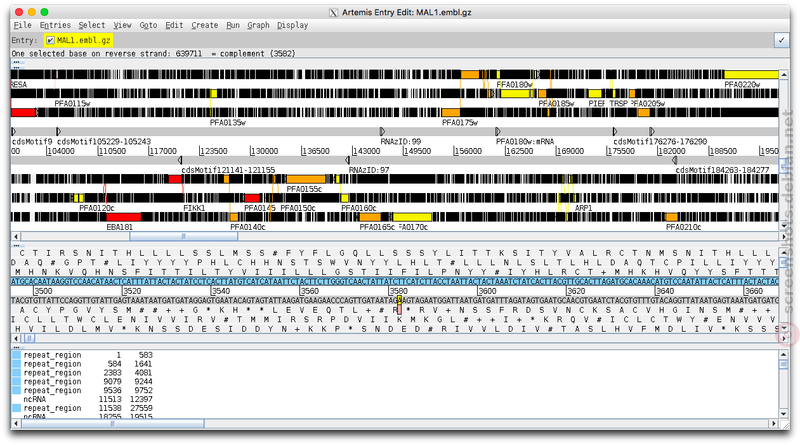Click feature list scroll up arrow

click(784, 354)
